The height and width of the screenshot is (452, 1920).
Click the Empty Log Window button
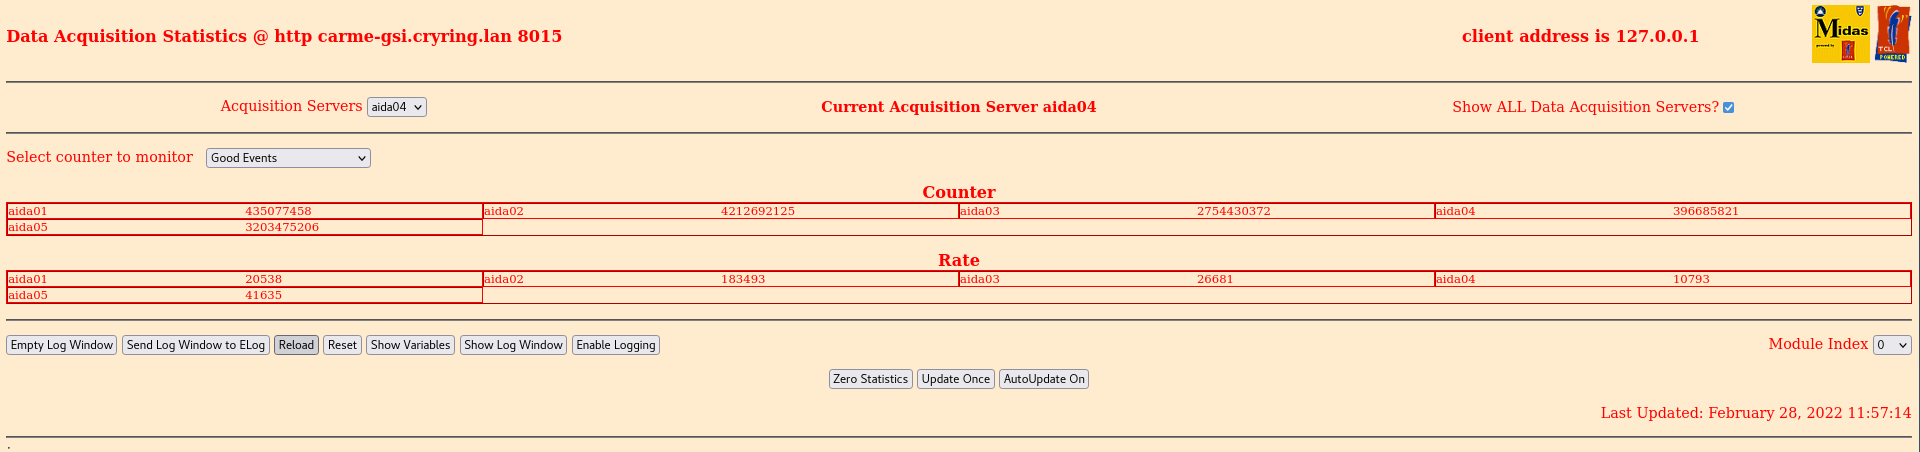click(x=62, y=345)
